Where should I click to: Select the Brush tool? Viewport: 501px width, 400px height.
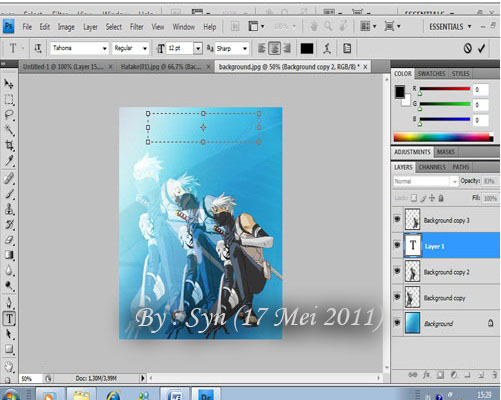tap(9, 194)
